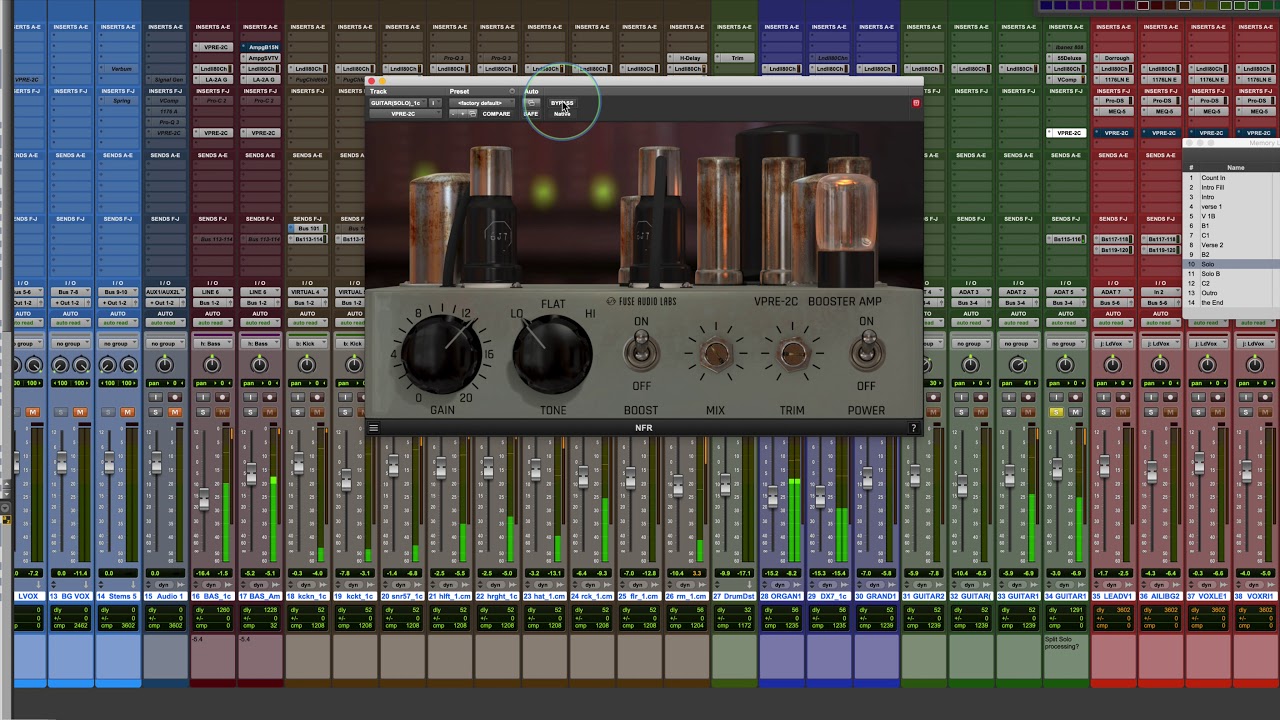1280x720 pixels.
Task: Select the next preset plus button
Action: [x=462, y=114]
